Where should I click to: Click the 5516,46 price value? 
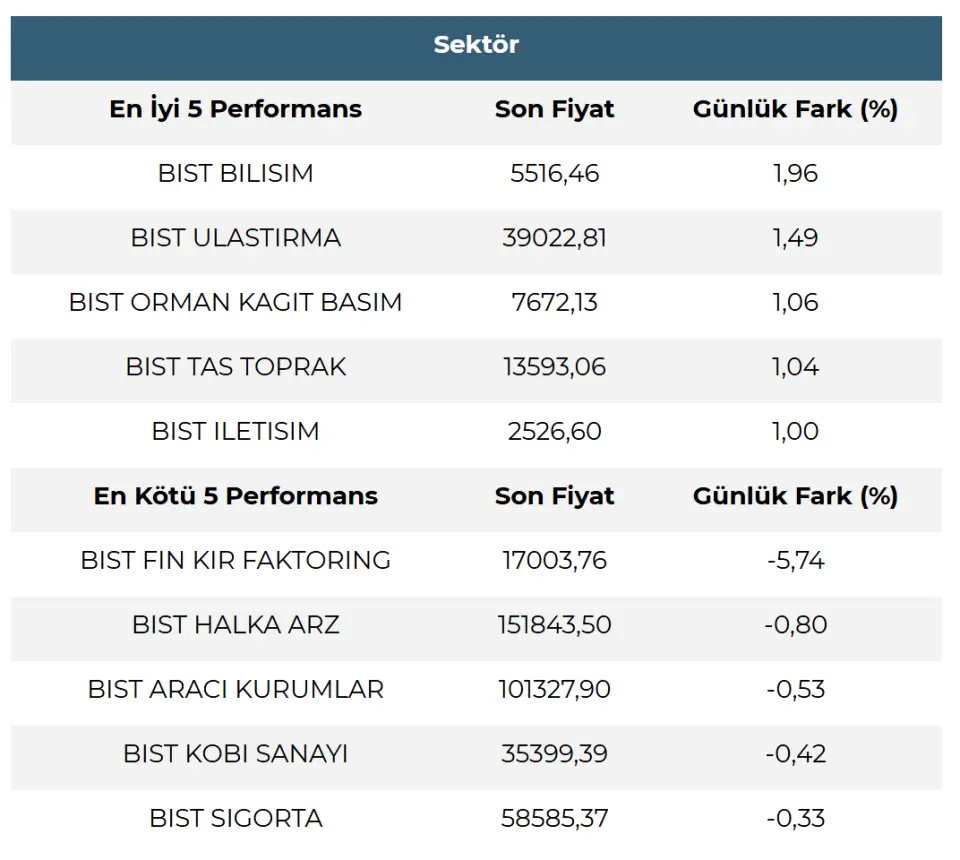click(x=555, y=173)
